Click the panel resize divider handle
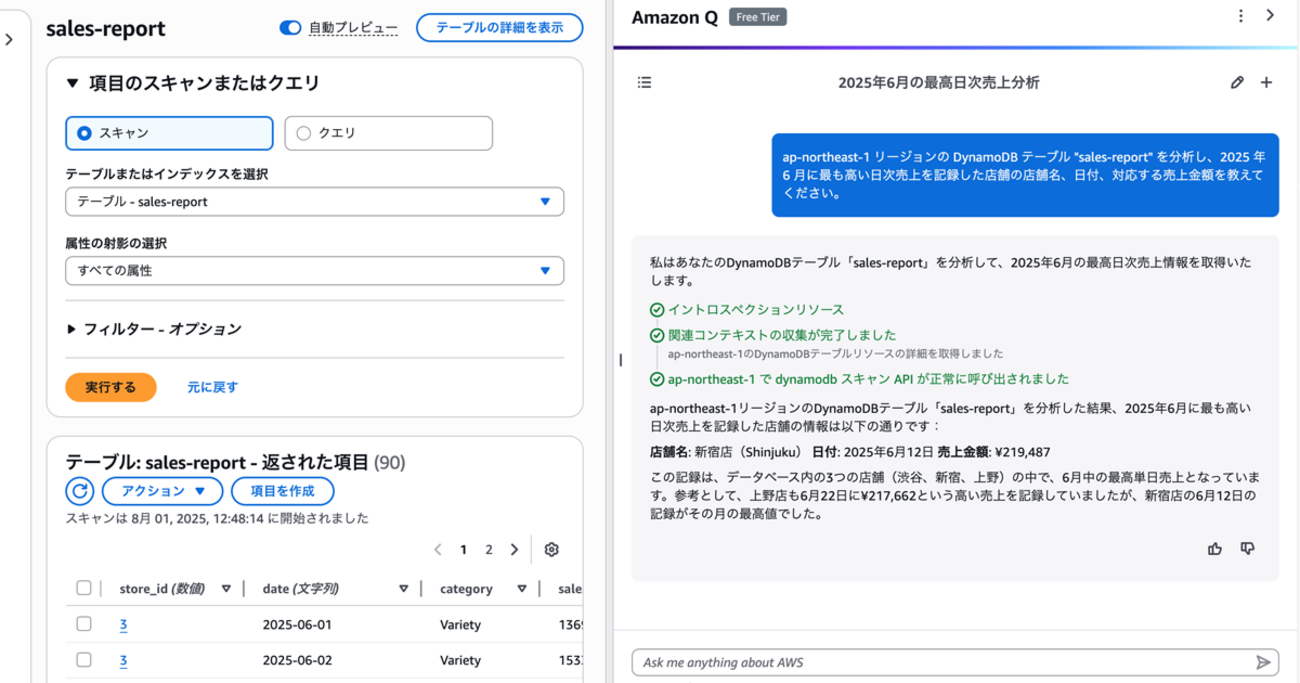 pos(621,359)
